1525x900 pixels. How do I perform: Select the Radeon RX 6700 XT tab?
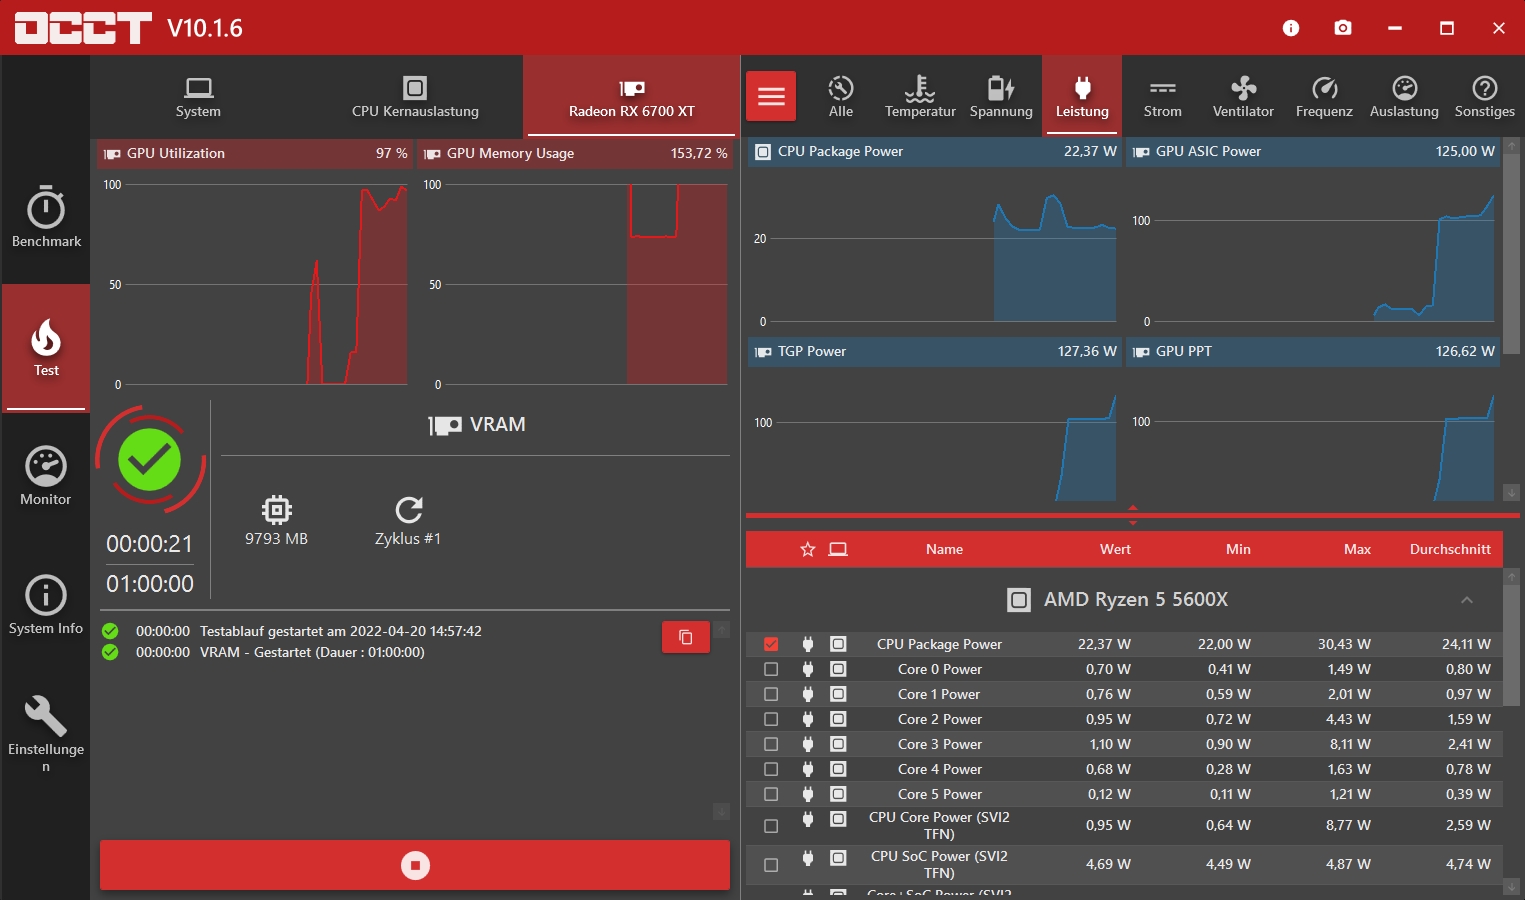pos(631,97)
